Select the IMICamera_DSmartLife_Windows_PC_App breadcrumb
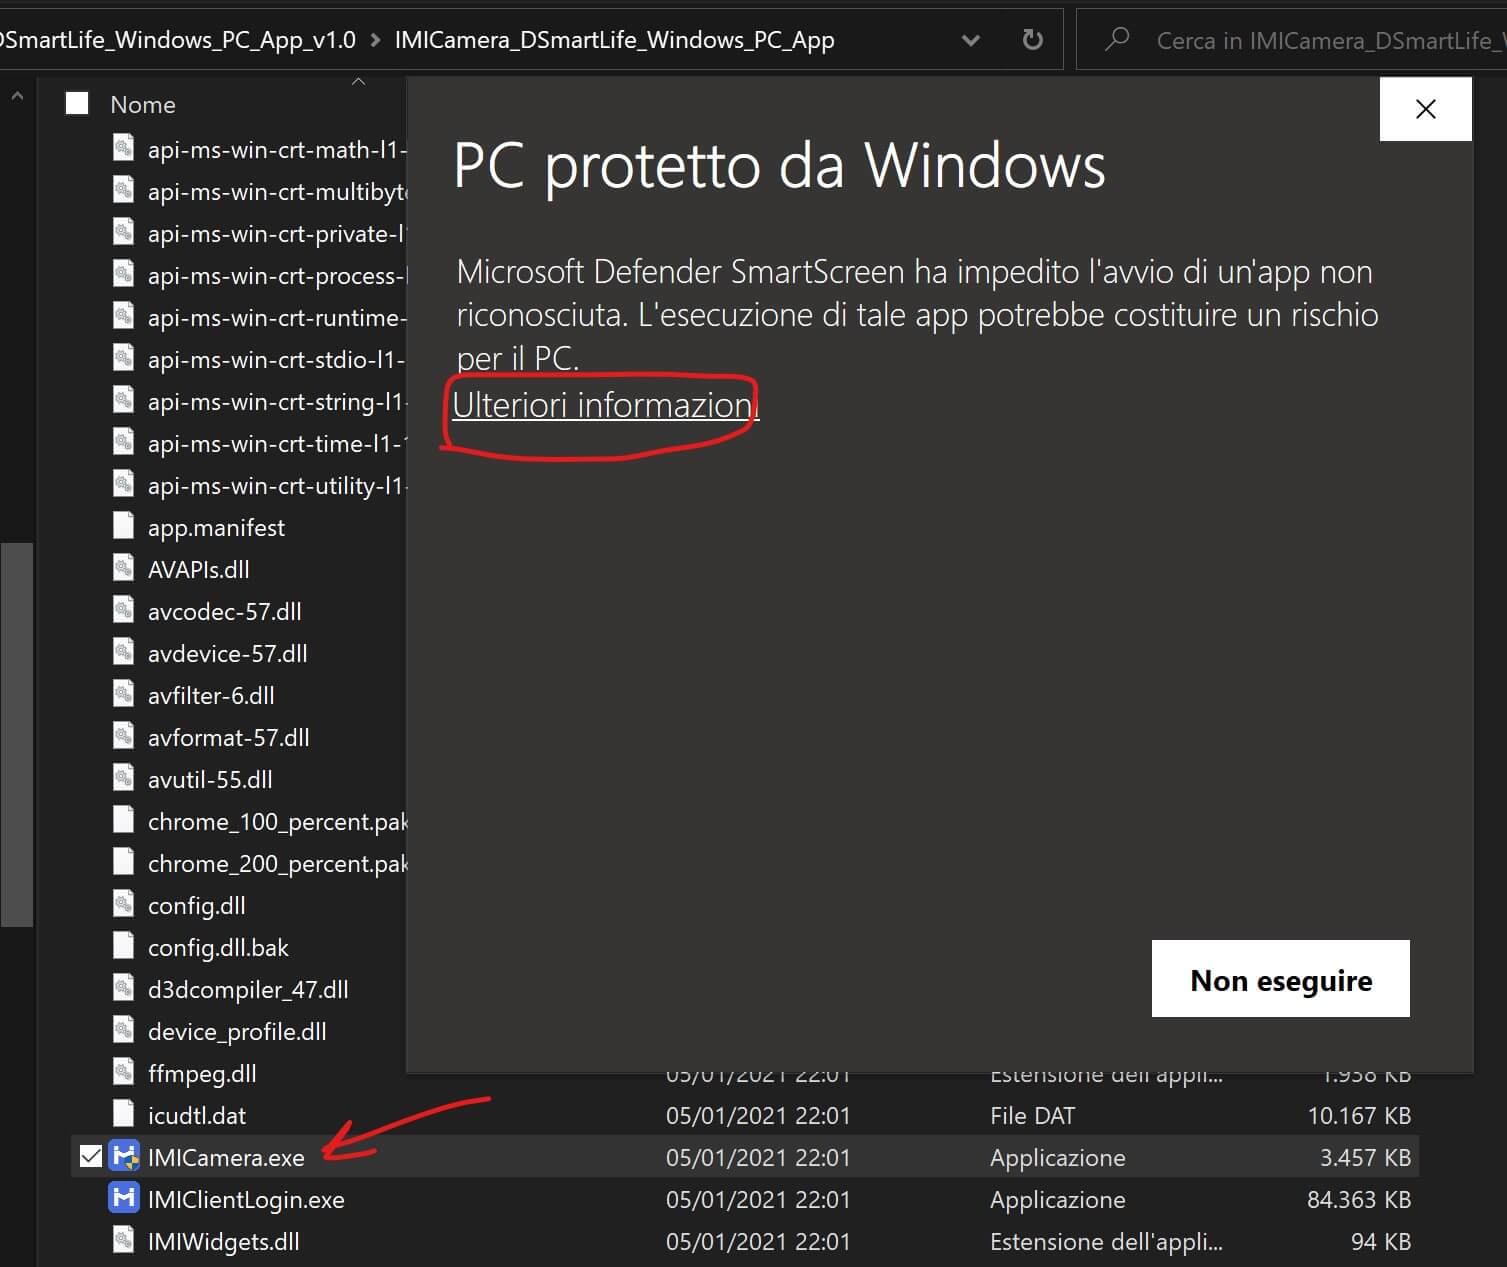1507x1267 pixels. coord(614,40)
